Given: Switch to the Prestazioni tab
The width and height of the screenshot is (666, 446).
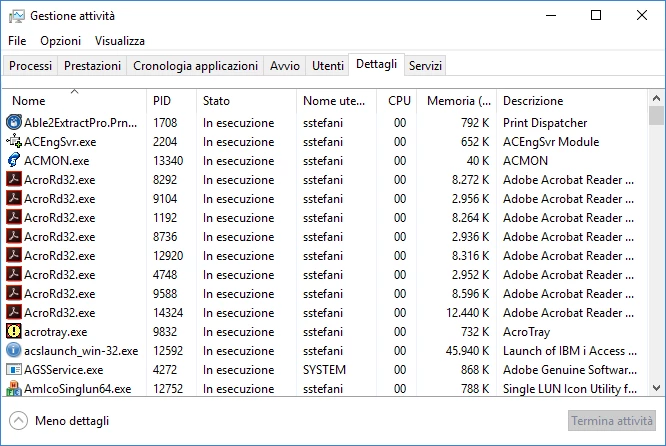Looking at the screenshot, I should [x=92, y=66].
